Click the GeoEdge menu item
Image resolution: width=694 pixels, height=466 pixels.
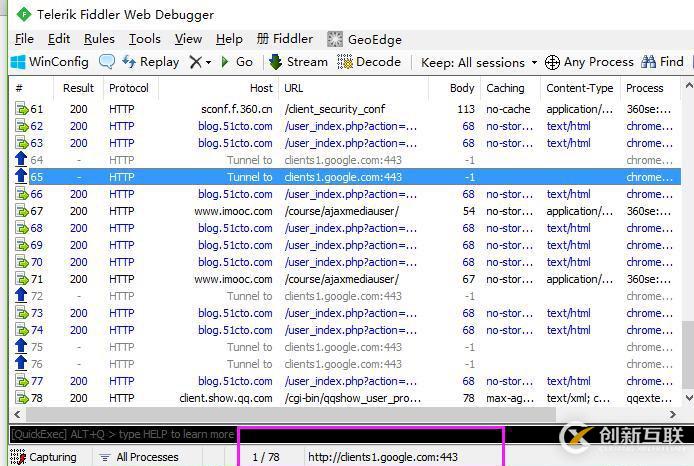[364, 40]
